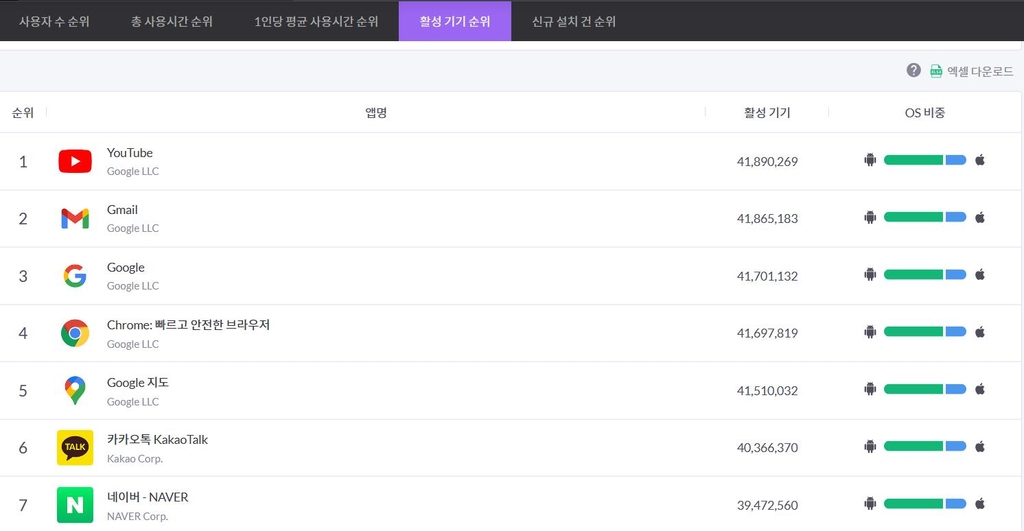Click Android icon in YouTube row
Viewport: 1024px width, 531px height.
(x=870, y=160)
